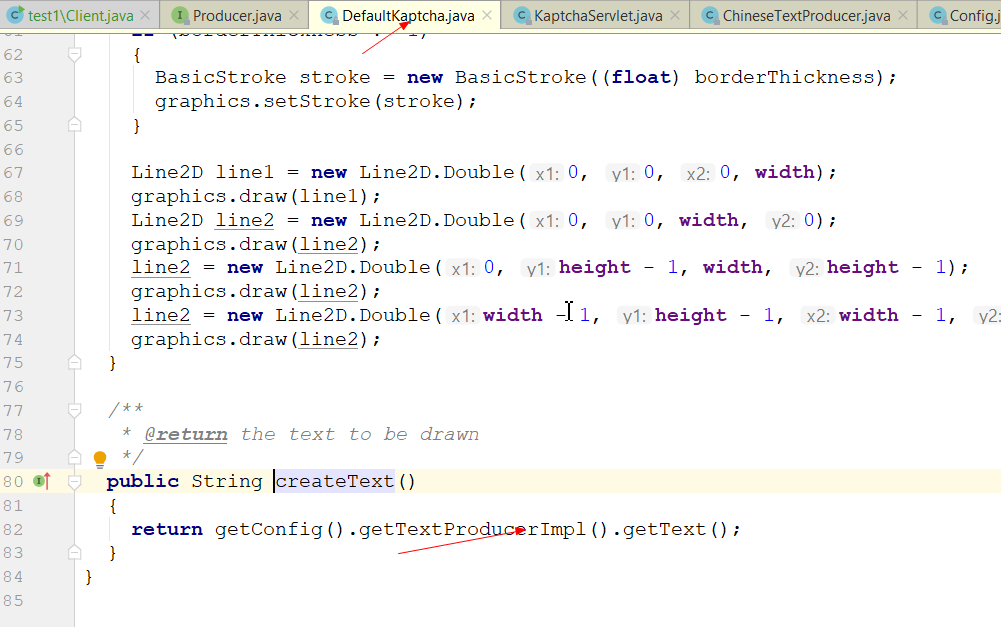1001x627 pixels.
Task: Click the fold end marker at line 83
Action: coord(75,552)
